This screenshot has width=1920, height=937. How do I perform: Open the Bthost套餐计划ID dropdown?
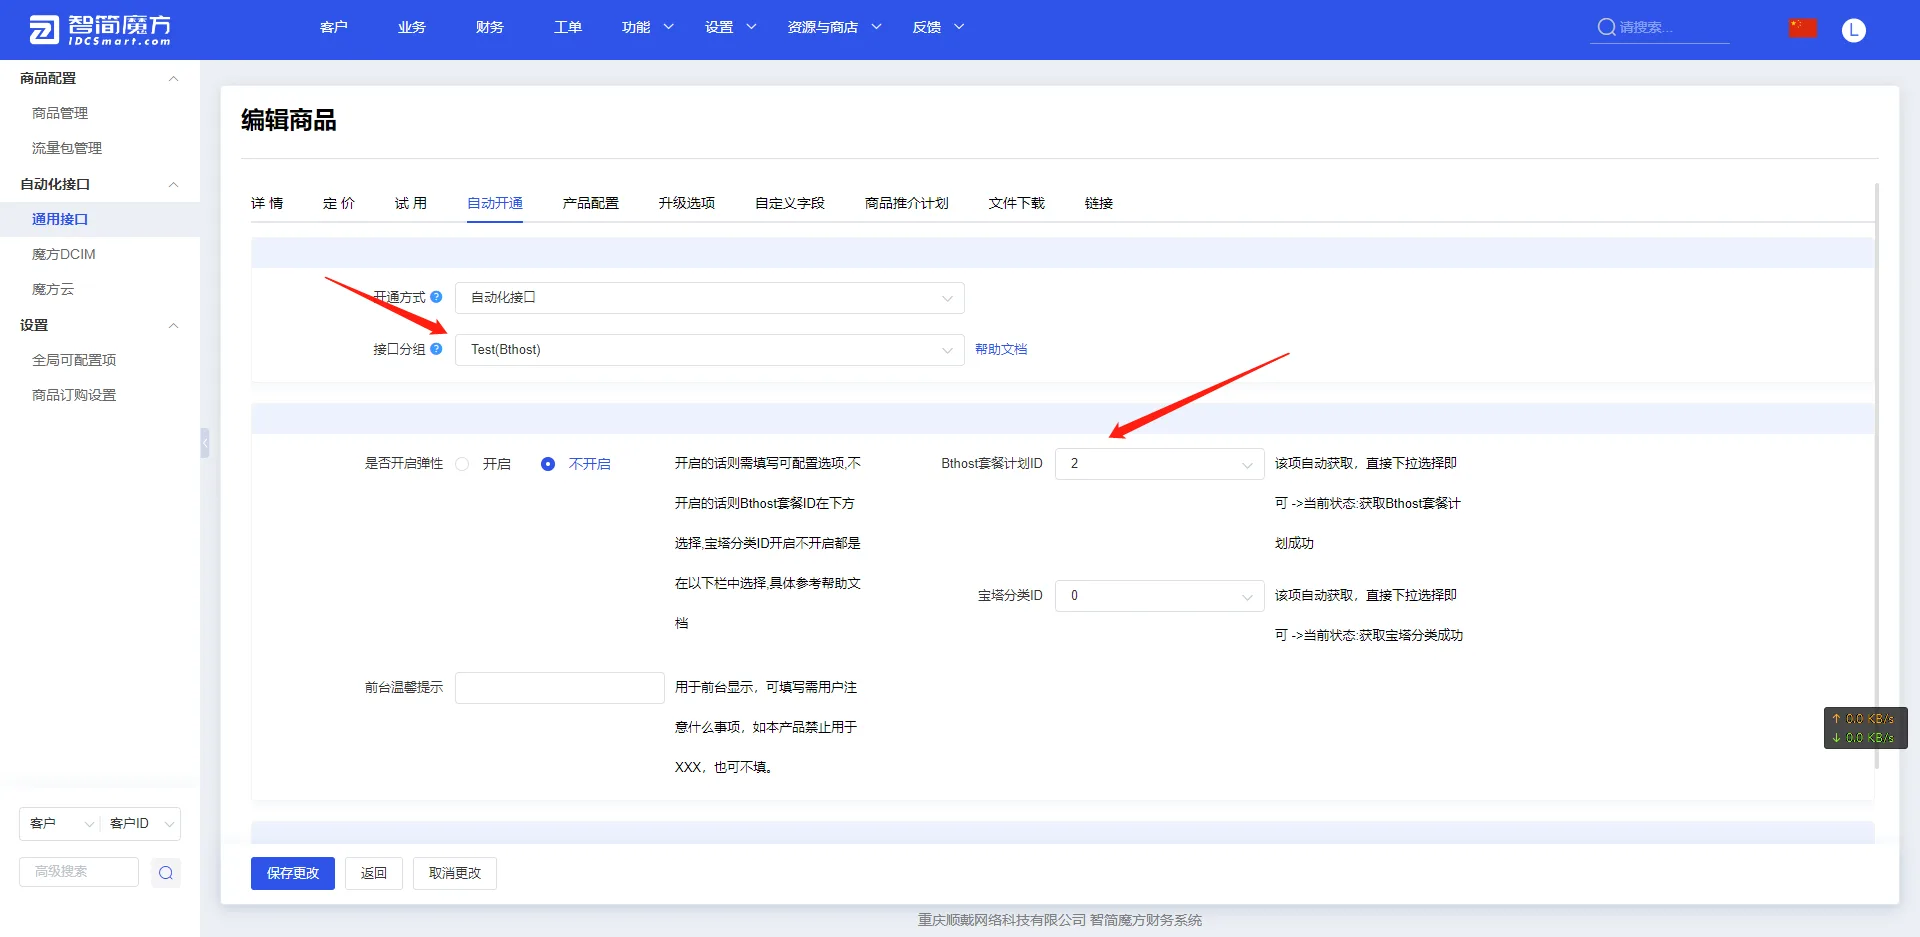(x=1159, y=464)
